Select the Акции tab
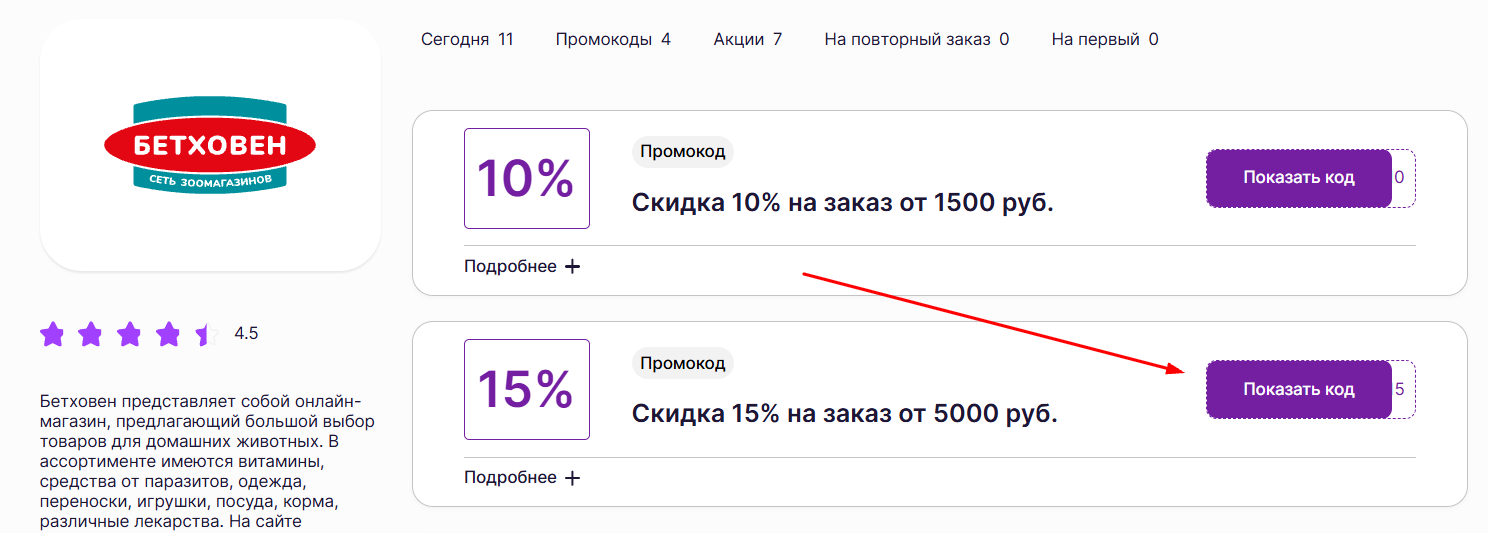1488x533 pixels. [747, 40]
